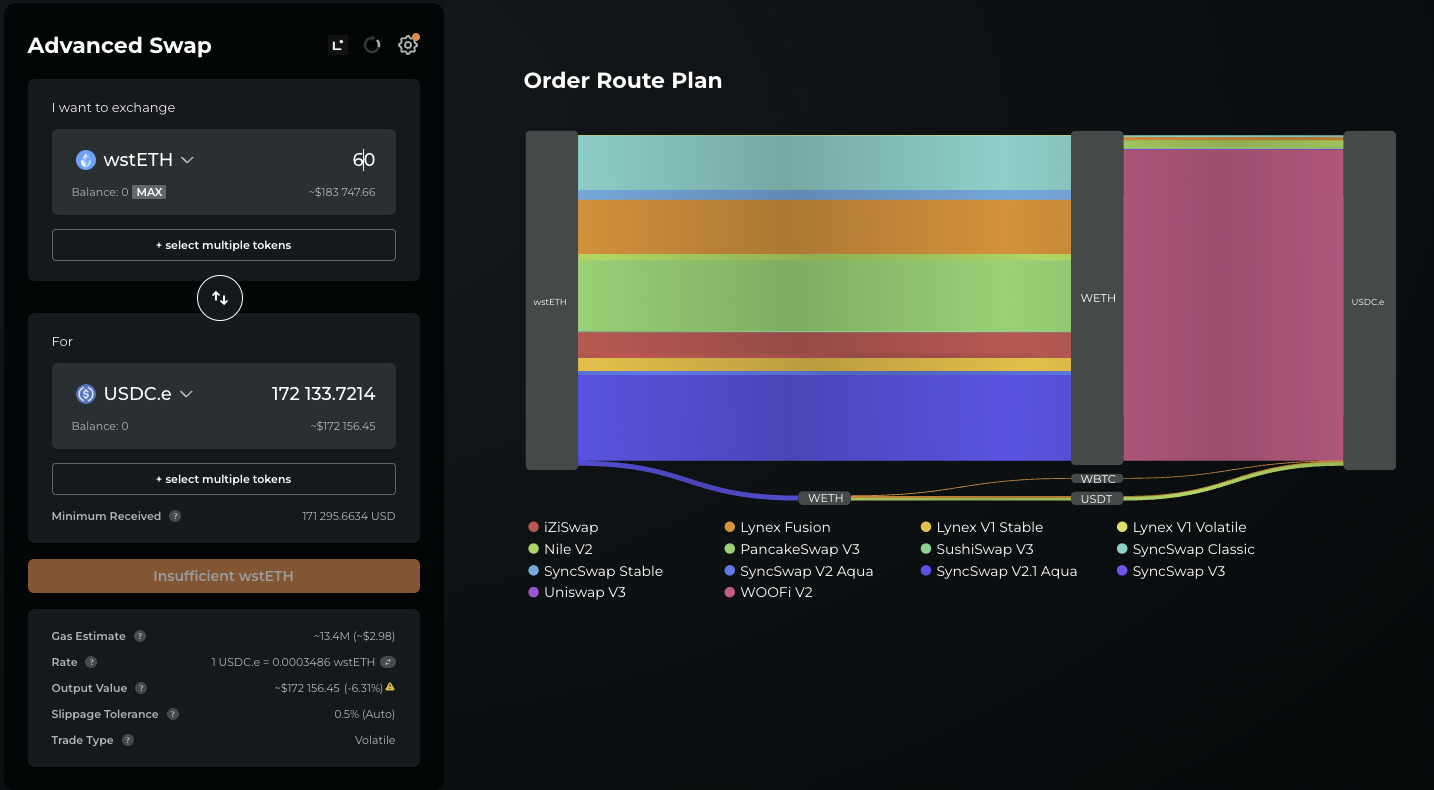Click the MAX balance button
Image resolution: width=1434 pixels, height=790 pixels.
click(149, 192)
